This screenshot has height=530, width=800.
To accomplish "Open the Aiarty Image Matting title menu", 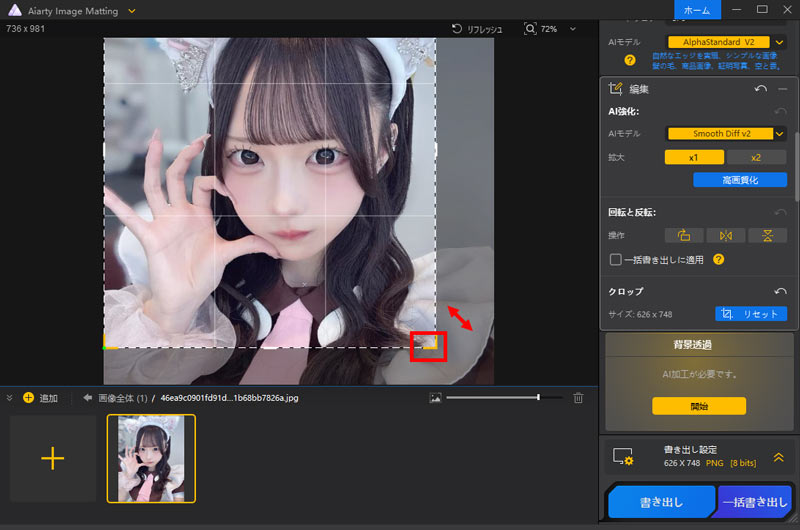I will coord(132,10).
